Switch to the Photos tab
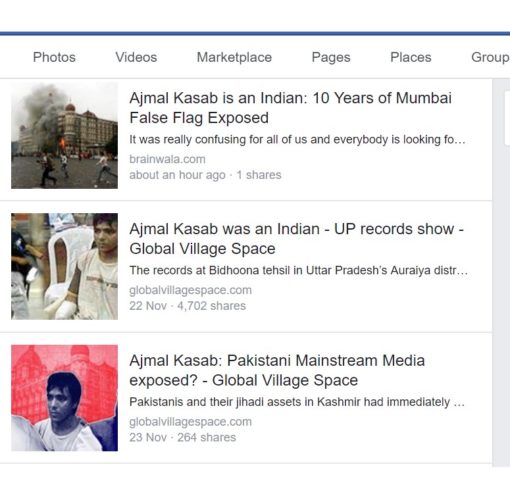The height and width of the screenshot is (500, 510). coord(54,57)
